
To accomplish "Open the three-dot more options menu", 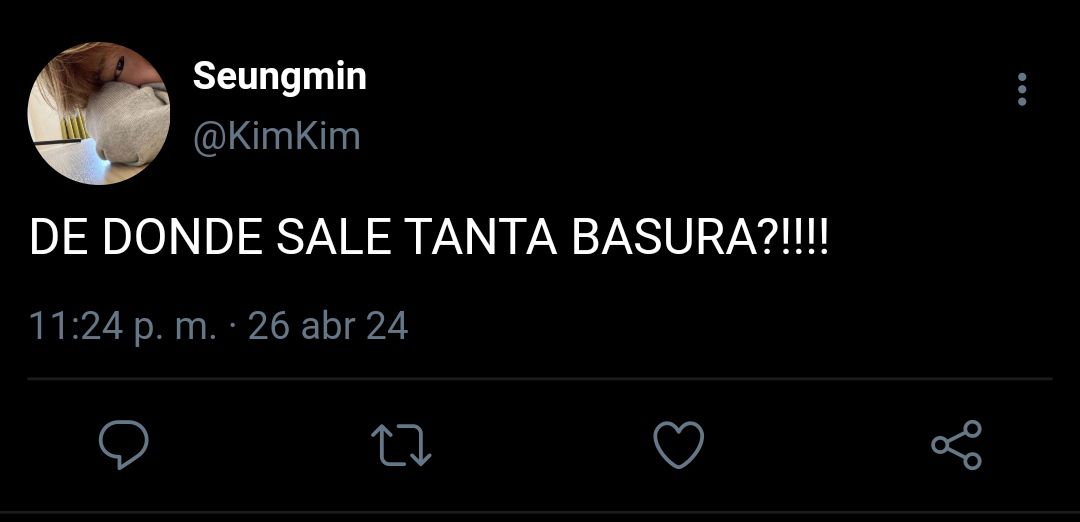I will pos(1022,90).
